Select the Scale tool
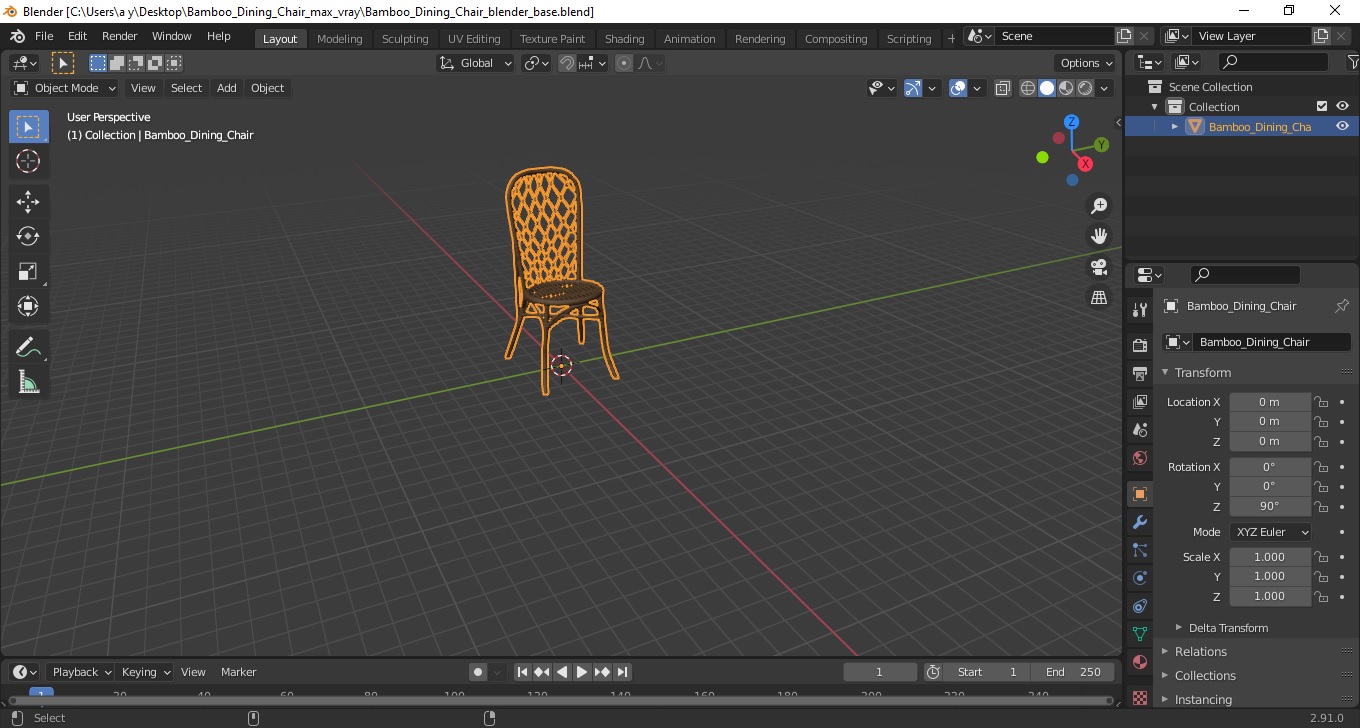Image resolution: width=1360 pixels, height=728 pixels. click(28, 271)
